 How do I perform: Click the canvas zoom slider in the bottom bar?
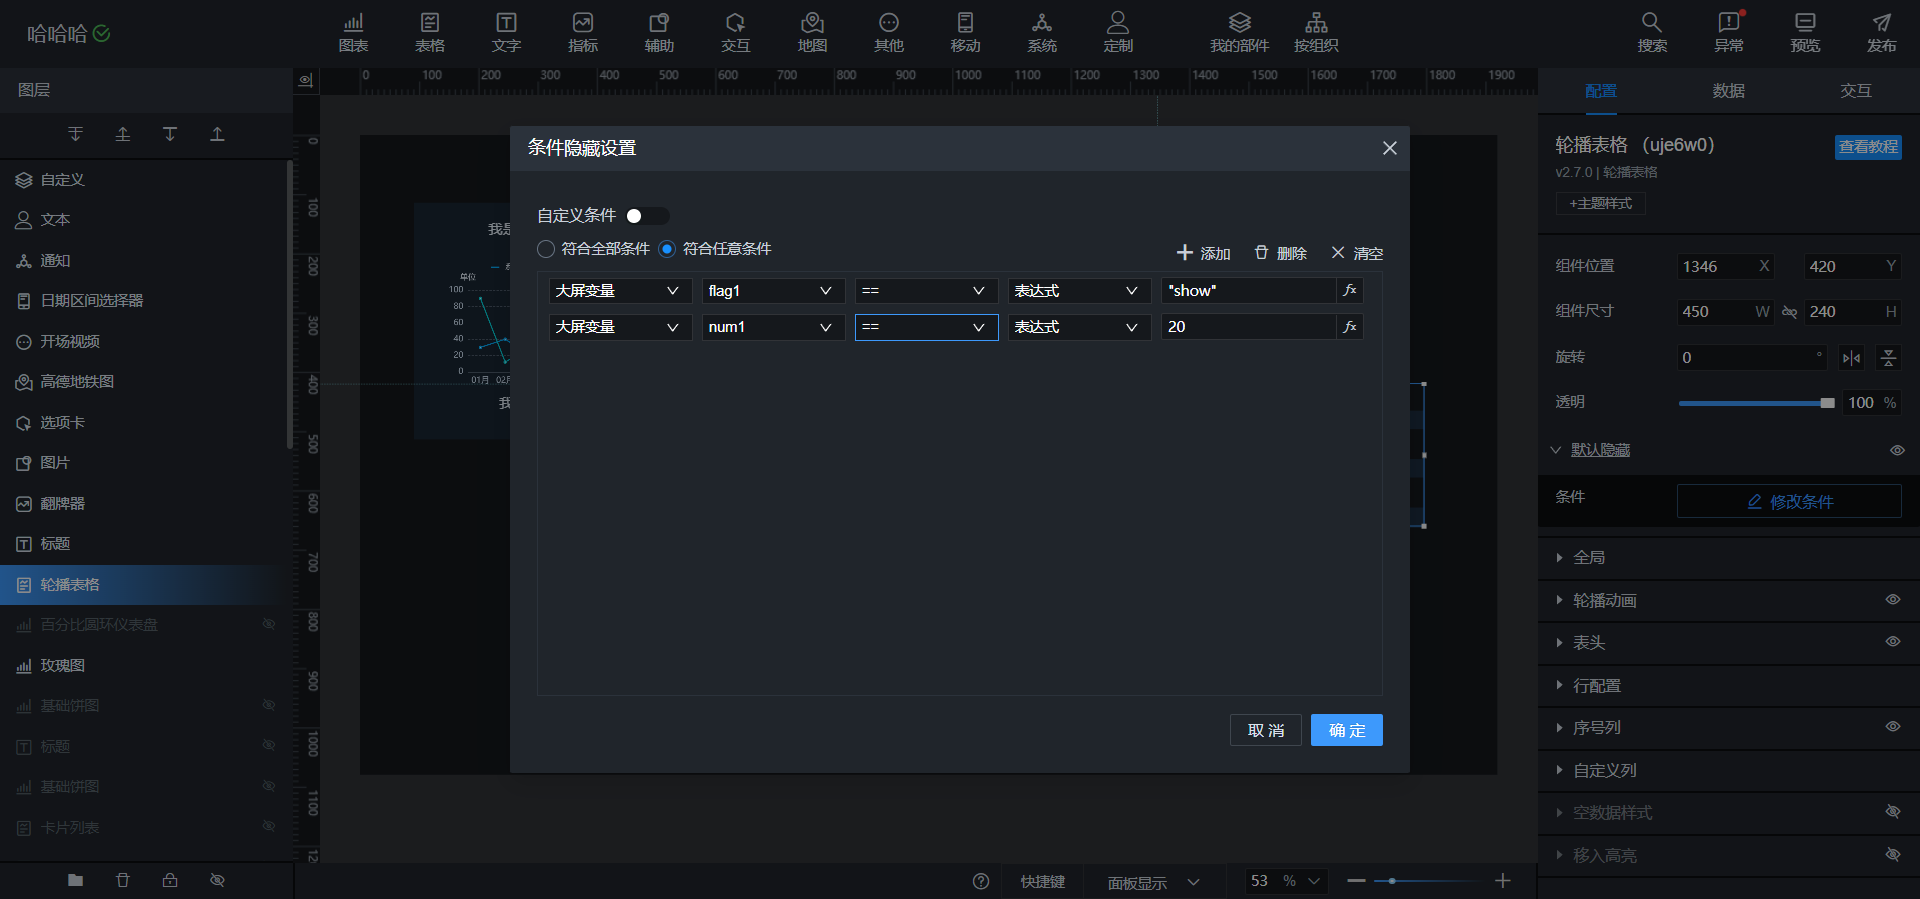[1429, 881]
